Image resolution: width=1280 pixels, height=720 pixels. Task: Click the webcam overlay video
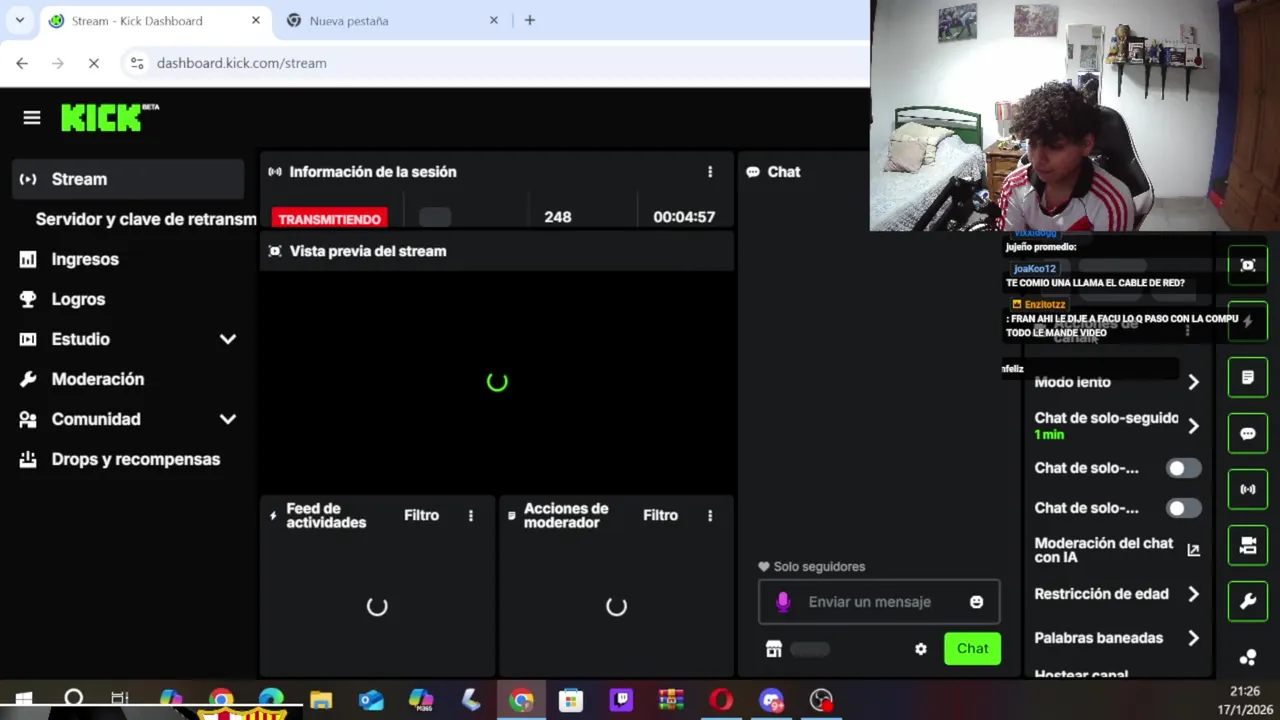1075,116
